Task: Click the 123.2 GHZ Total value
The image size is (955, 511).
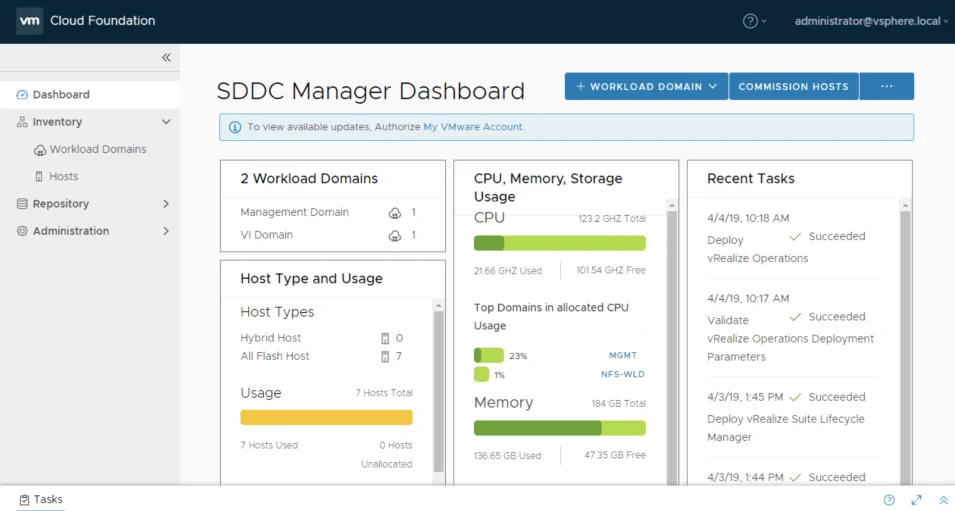Action: 612,219
